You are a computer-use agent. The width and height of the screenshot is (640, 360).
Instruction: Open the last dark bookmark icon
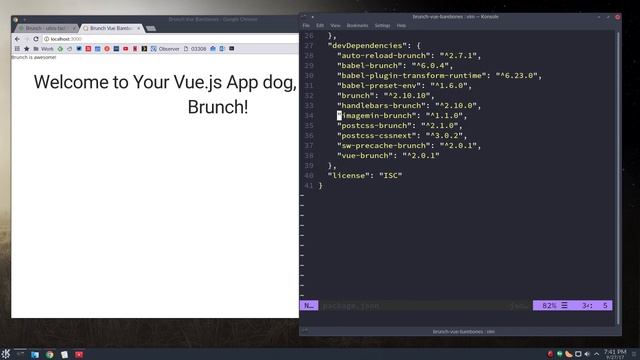click(231, 49)
